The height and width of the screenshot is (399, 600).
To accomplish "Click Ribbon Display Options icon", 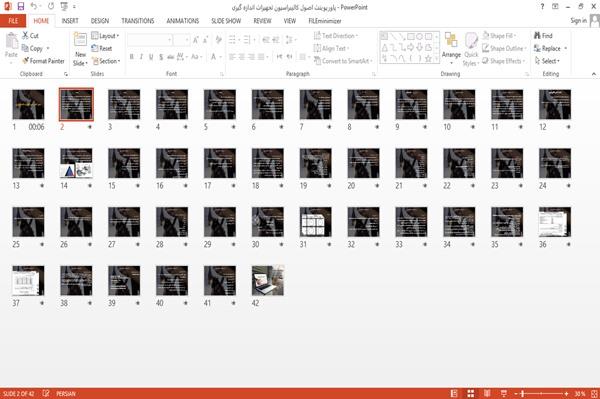I will pyautogui.click(x=555, y=7).
